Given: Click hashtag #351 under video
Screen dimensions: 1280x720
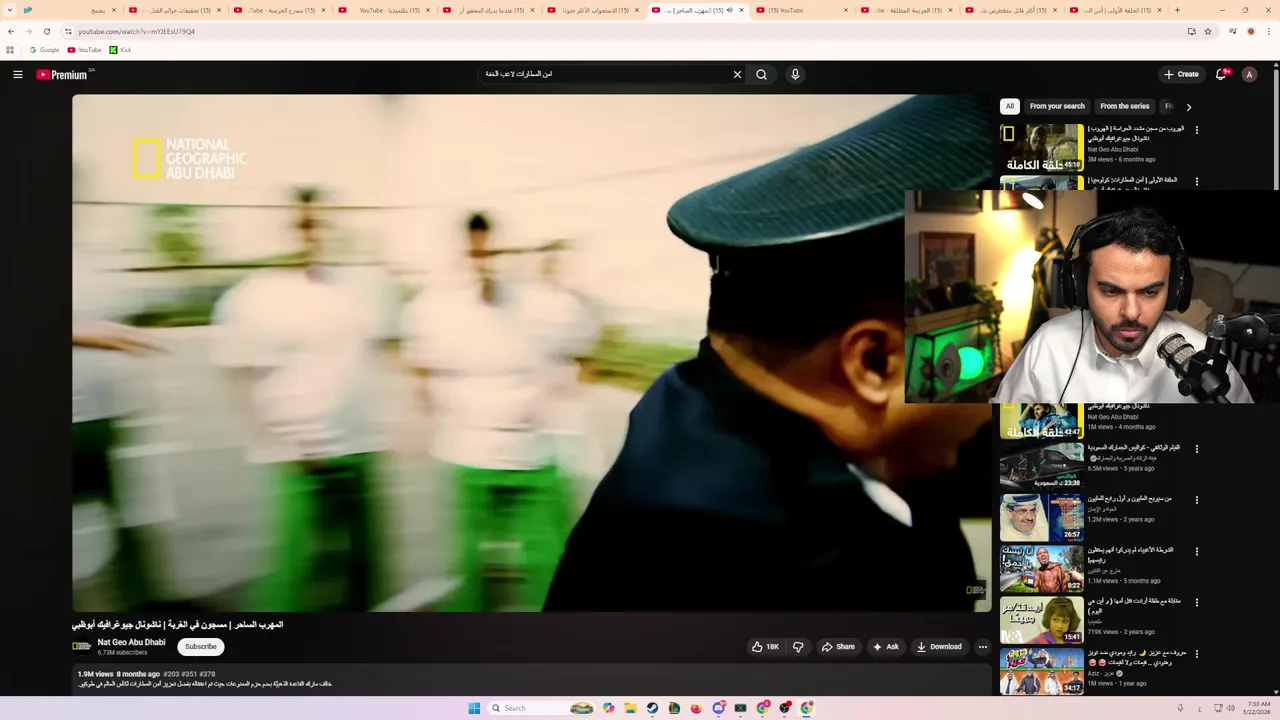Looking at the screenshot, I should pos(190,674).
